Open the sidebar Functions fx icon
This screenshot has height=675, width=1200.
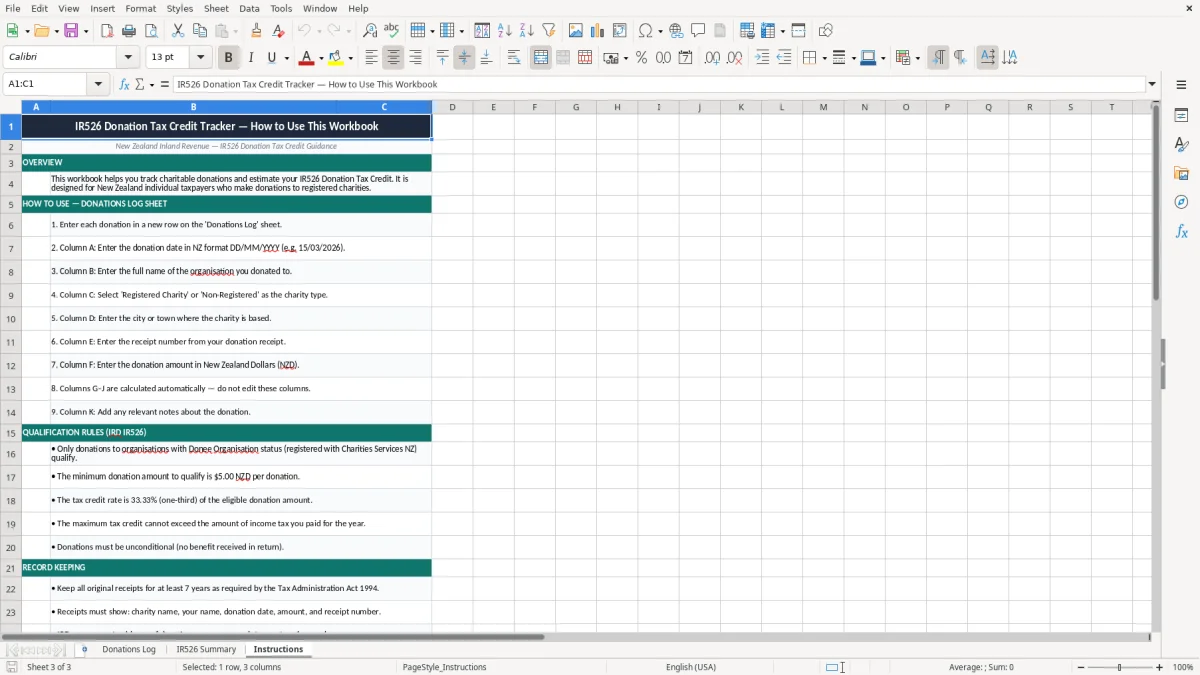(1181, 232)
